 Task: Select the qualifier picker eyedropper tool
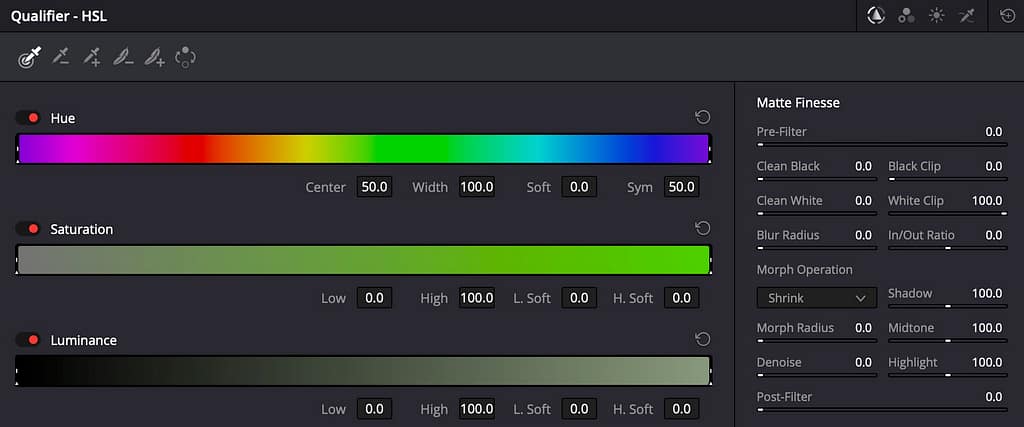pos(29,57)
